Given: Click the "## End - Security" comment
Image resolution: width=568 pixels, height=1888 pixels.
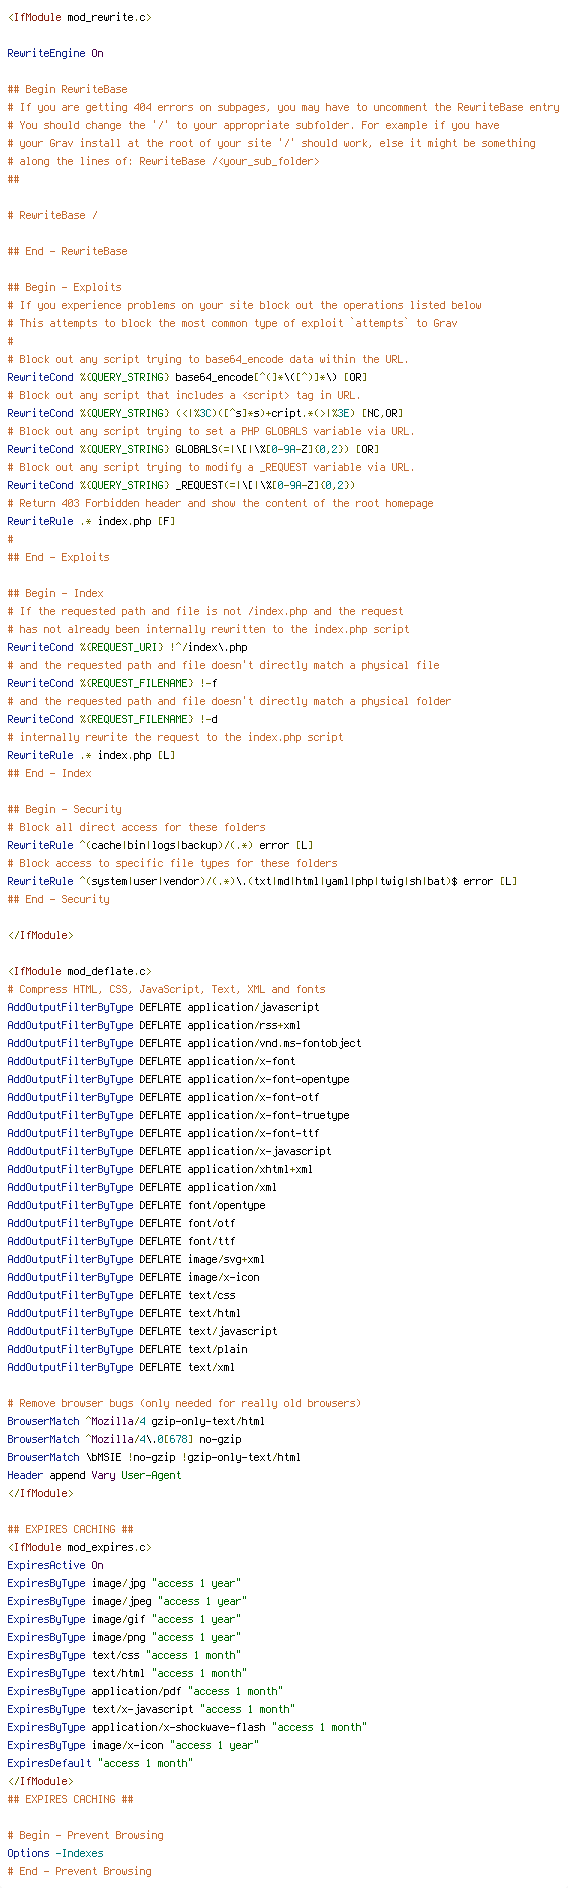Looking at the screenshot, I should click(x=58, y=899).
